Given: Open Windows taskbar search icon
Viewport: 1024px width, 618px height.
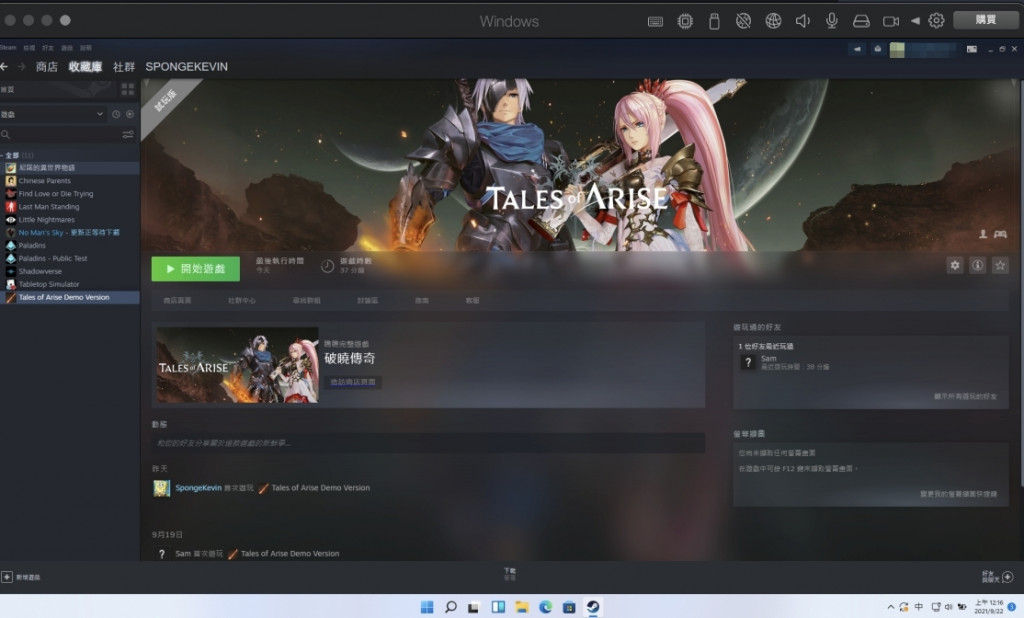Looking at the screenshot, I should (x=451, y=607).
